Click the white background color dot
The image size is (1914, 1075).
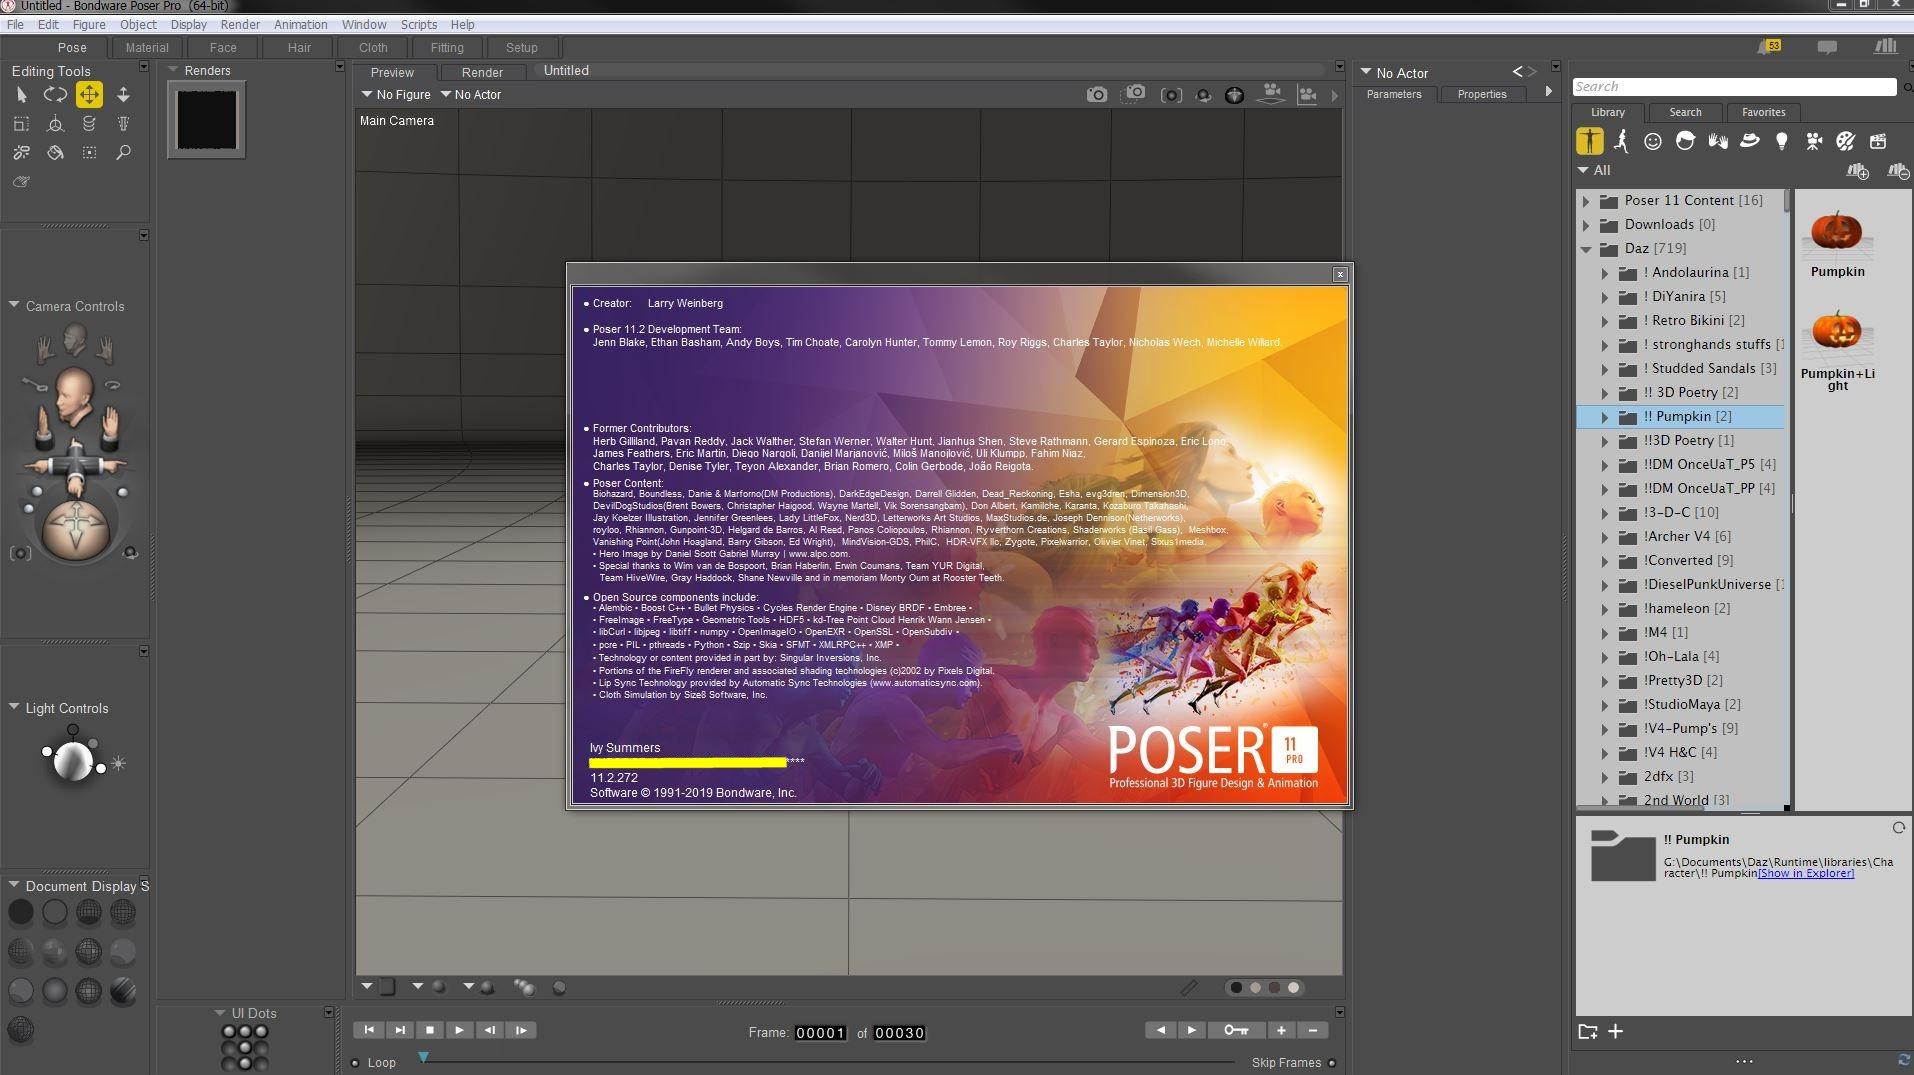(1294, 987)
